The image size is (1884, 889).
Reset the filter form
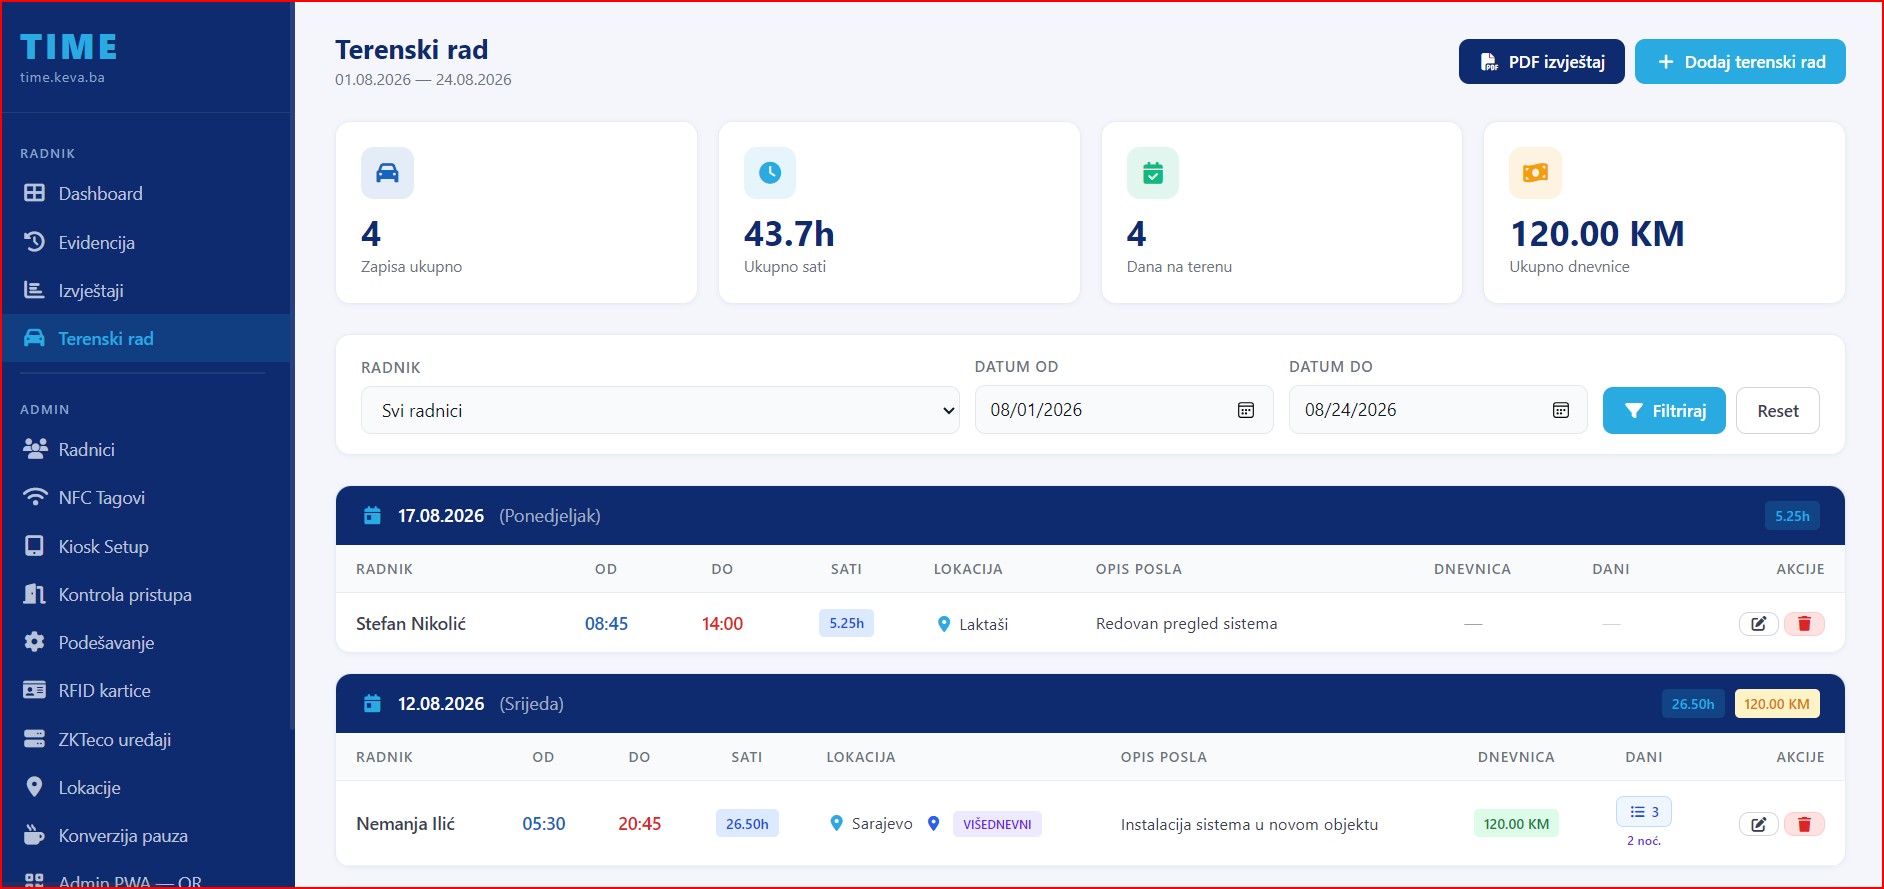pyautogui.click(x=1777, y=410)
